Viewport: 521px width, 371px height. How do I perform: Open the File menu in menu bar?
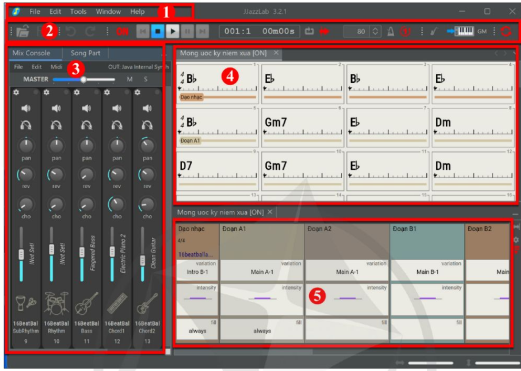click(35, 12)
